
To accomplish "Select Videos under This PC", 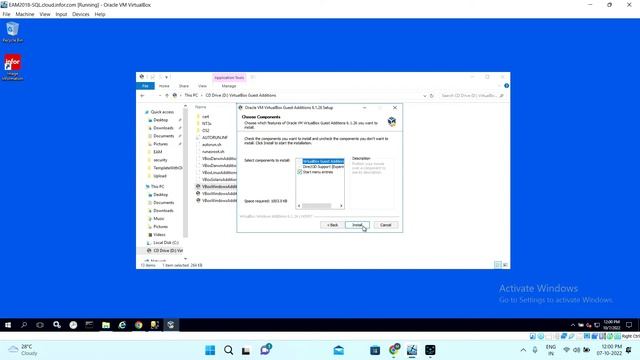I will (159, 235).
